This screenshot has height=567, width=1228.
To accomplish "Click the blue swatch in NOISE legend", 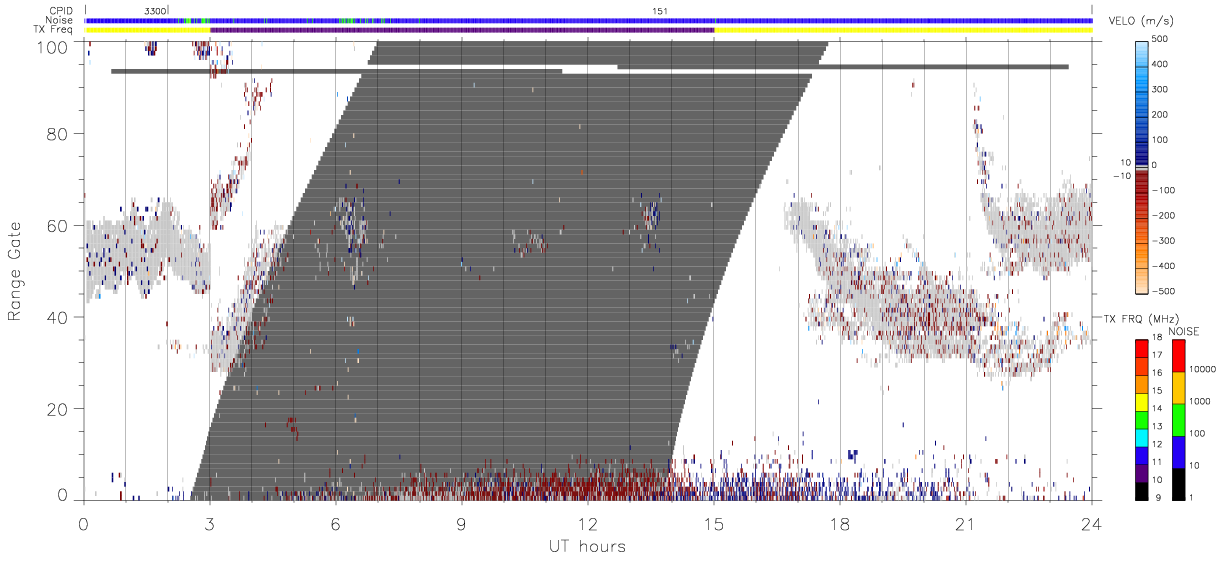I will click(x=1179, y=452).
